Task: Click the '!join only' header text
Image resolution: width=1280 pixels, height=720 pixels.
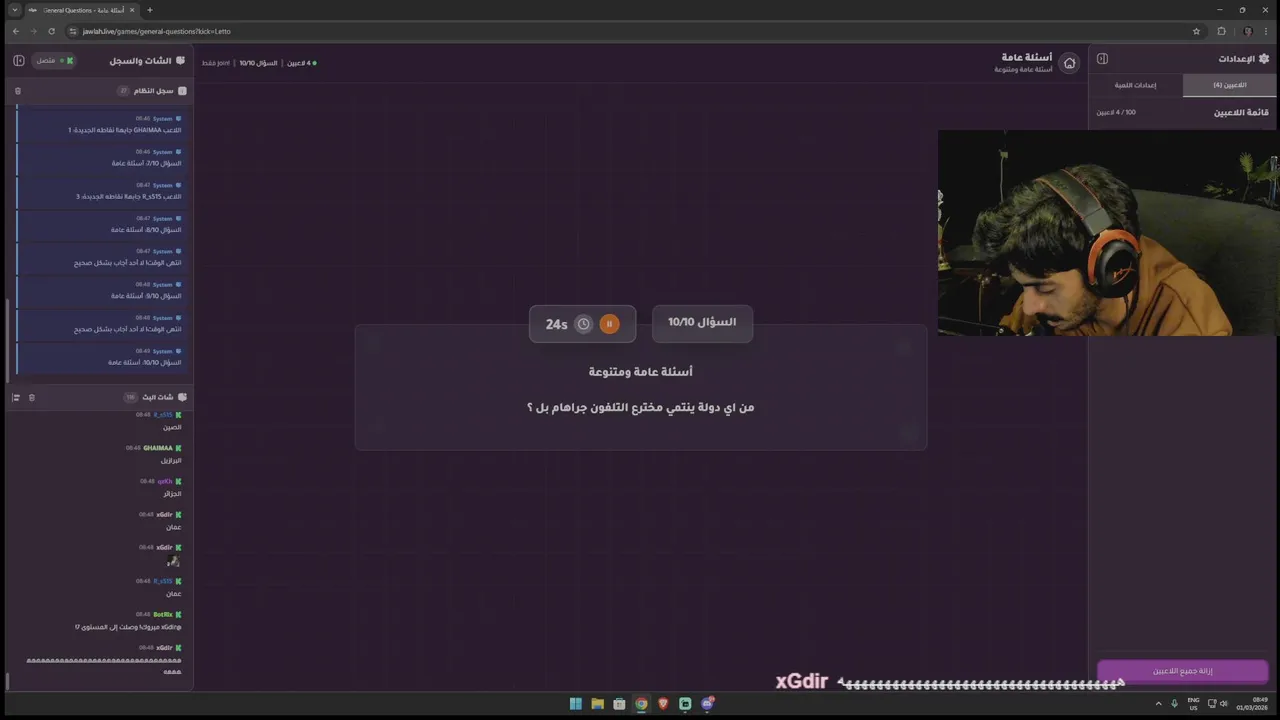Action: coord(215,63)
